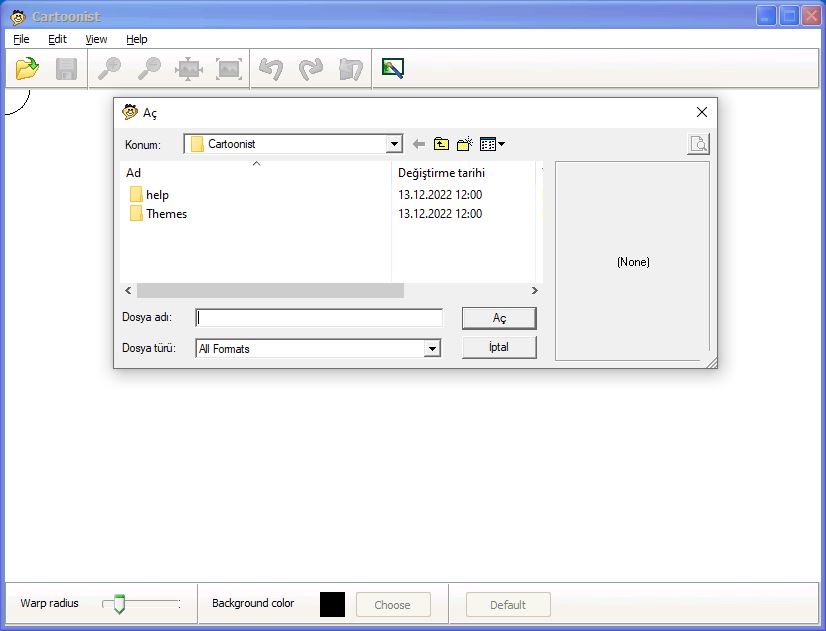The height and width of the screenshot is (631, 826).
Task: Click the scroll left arrow in file list
Action: pos(128,290)
